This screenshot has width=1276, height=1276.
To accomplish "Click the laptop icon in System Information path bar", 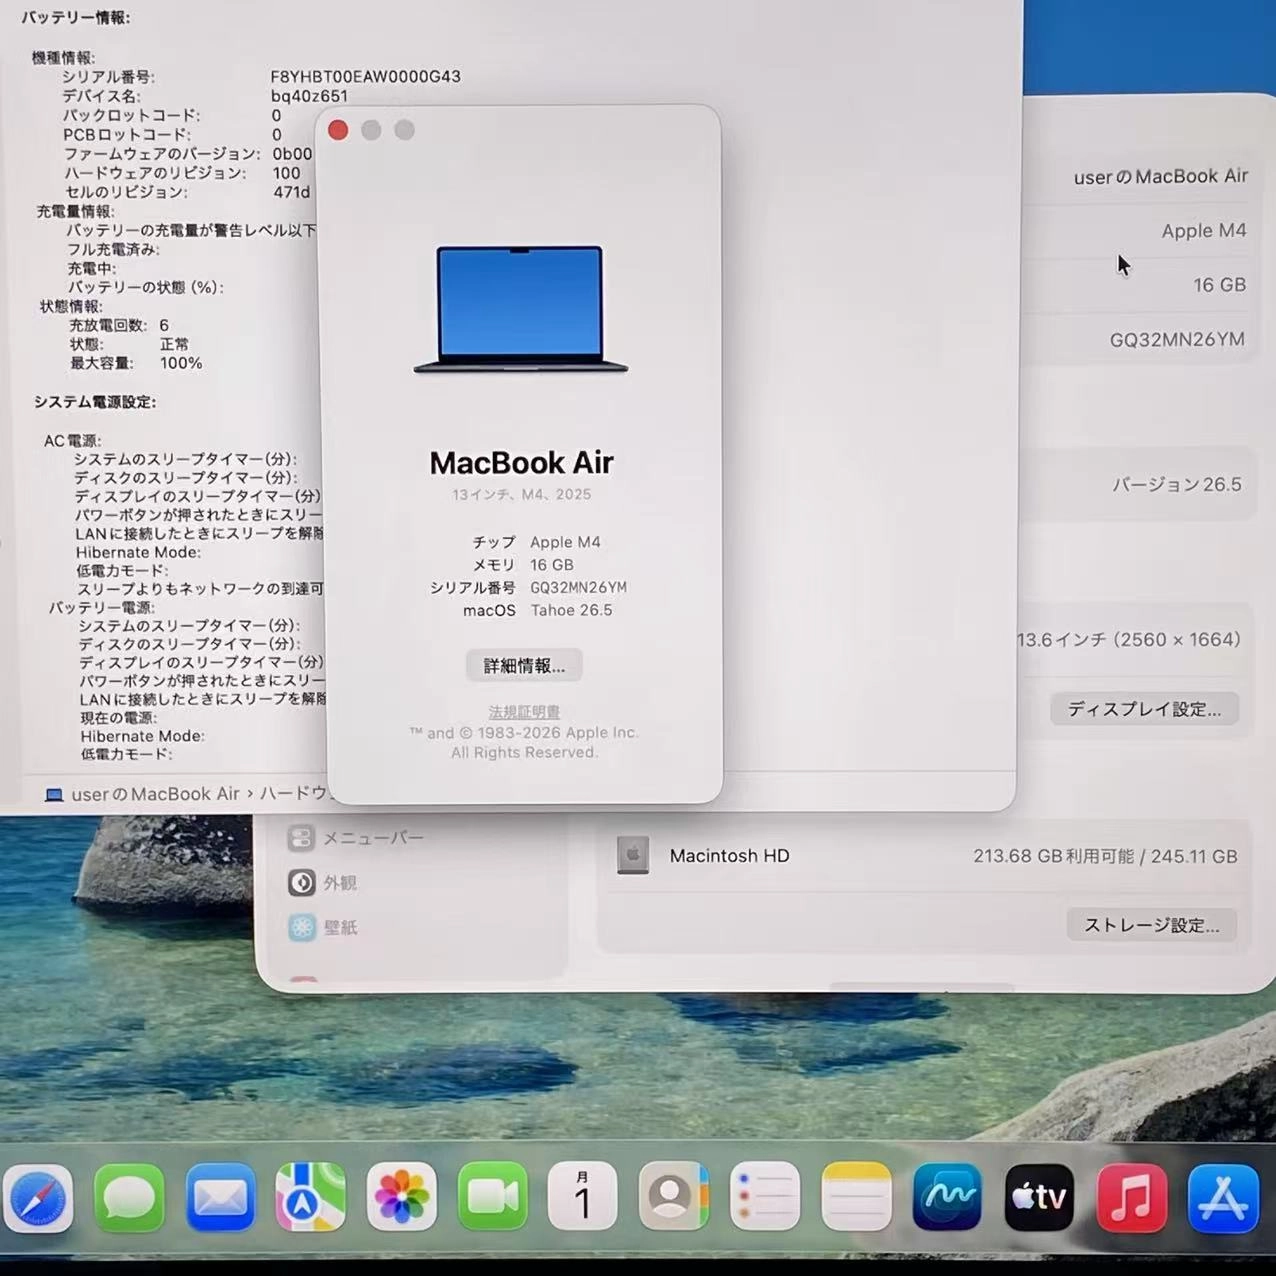I will pyautogui.click(x=54, y=795).
